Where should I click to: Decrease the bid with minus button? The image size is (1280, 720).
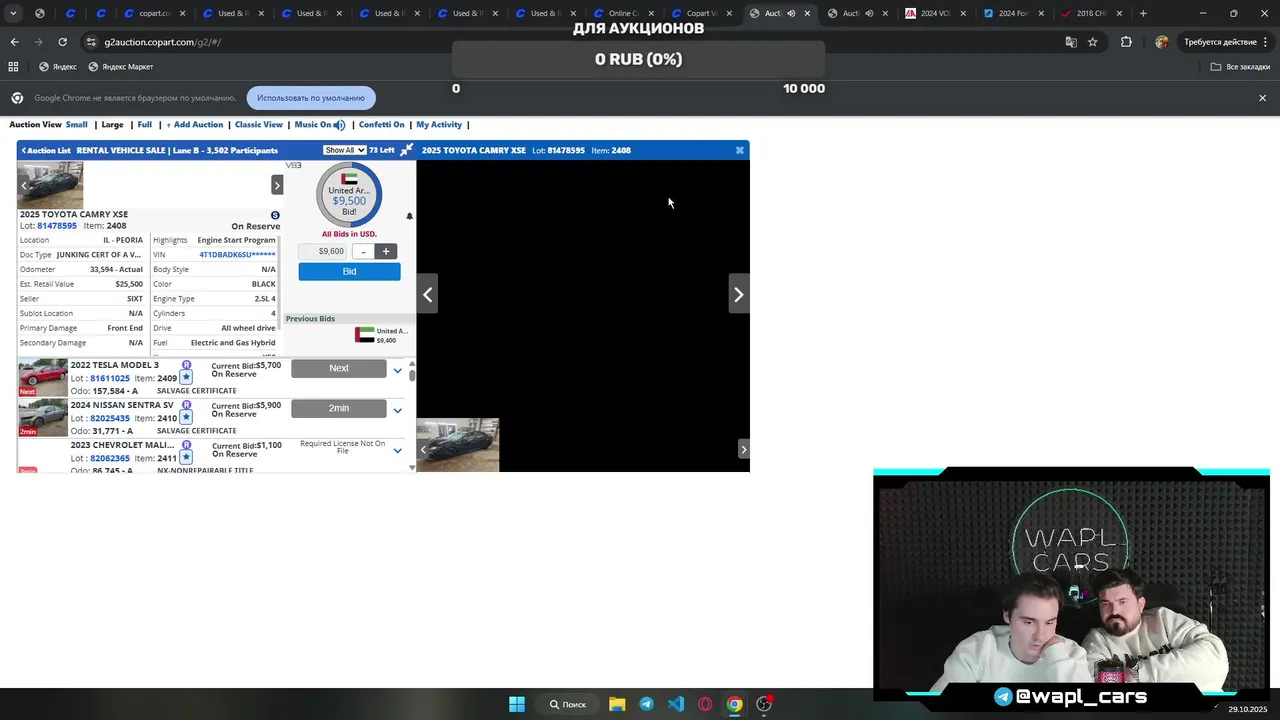click(x=364, y=251)
